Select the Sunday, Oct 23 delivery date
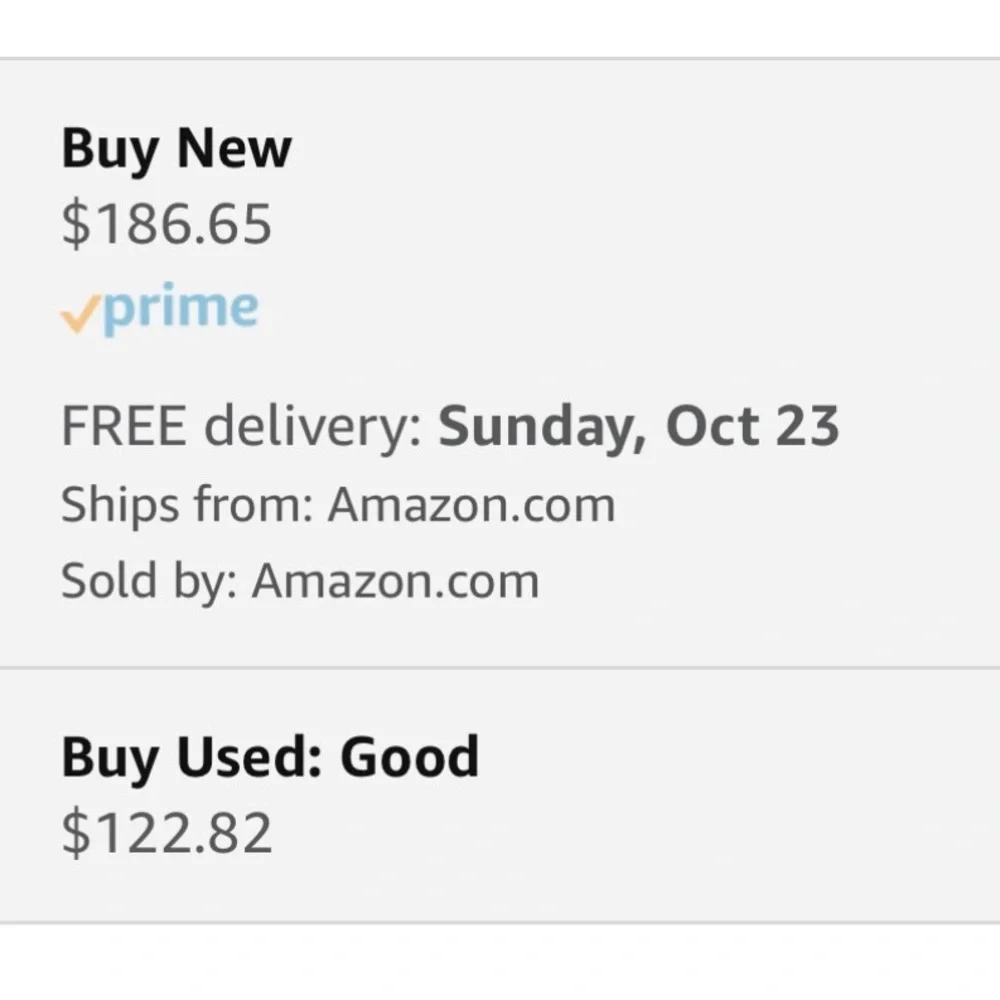 coord(638,426)
